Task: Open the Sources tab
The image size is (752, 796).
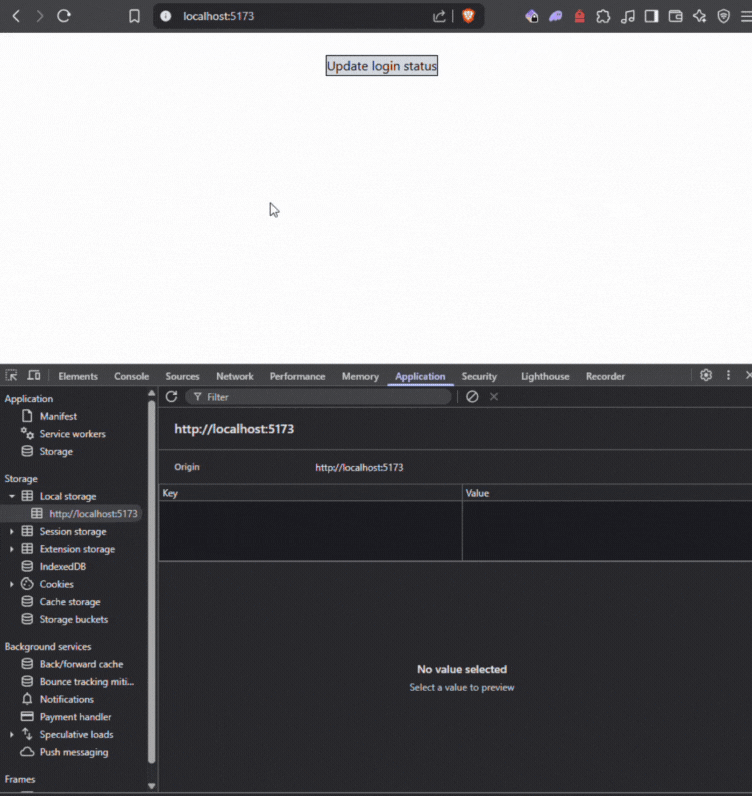Action: pos(182,376)
